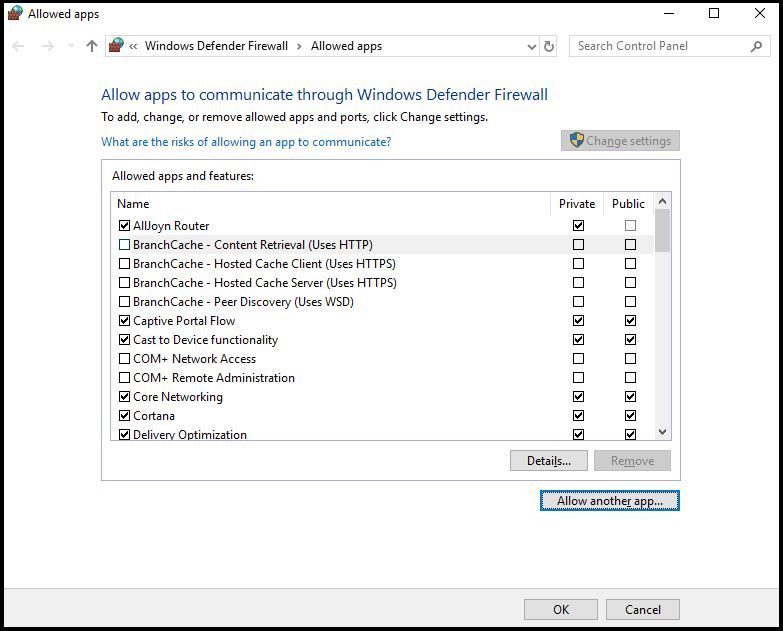Image resolution: width=783 pixels, height=631 pixels.
Task: Click the search magnifier icon
Action: (756, 46)
